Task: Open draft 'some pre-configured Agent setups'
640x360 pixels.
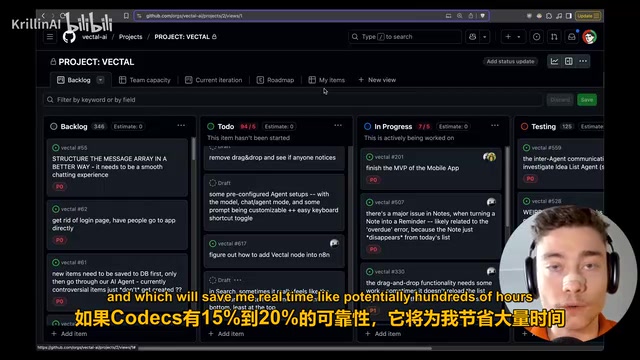Action: 274,202
